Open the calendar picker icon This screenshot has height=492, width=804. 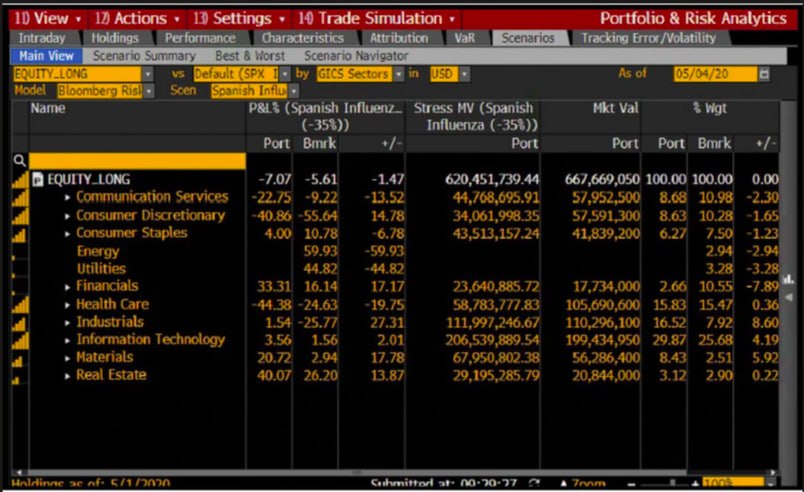pyautogui.click(x=764, y=74)
